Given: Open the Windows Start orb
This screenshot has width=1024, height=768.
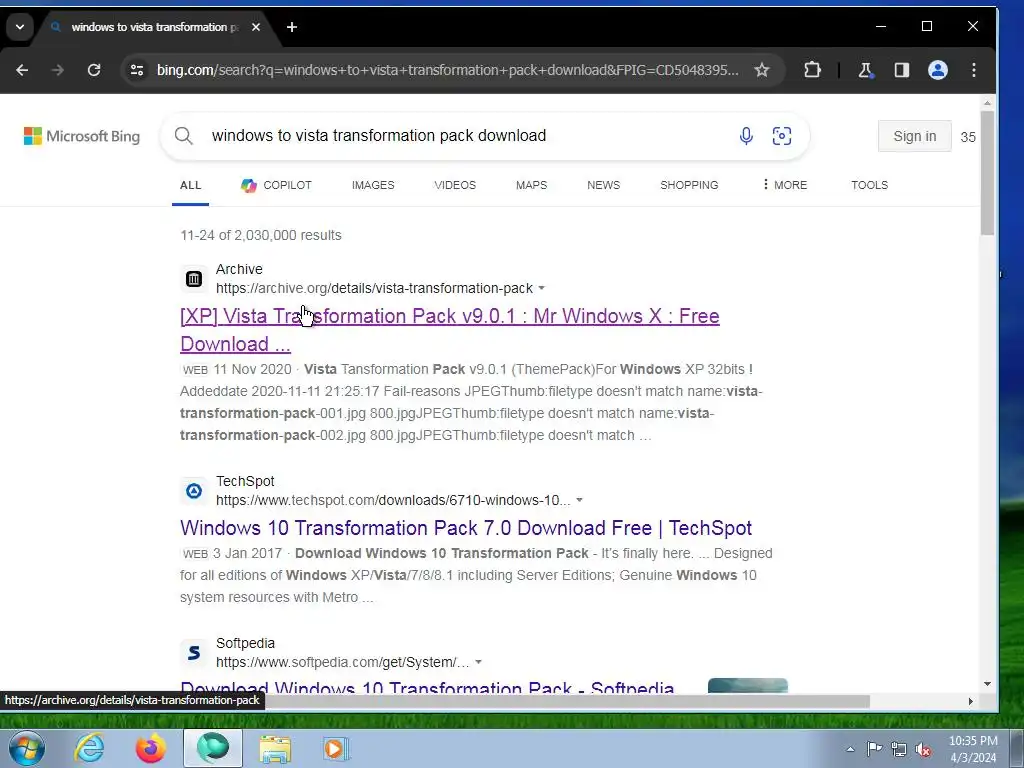Looking at the screenshot, I should coord(26,748).
